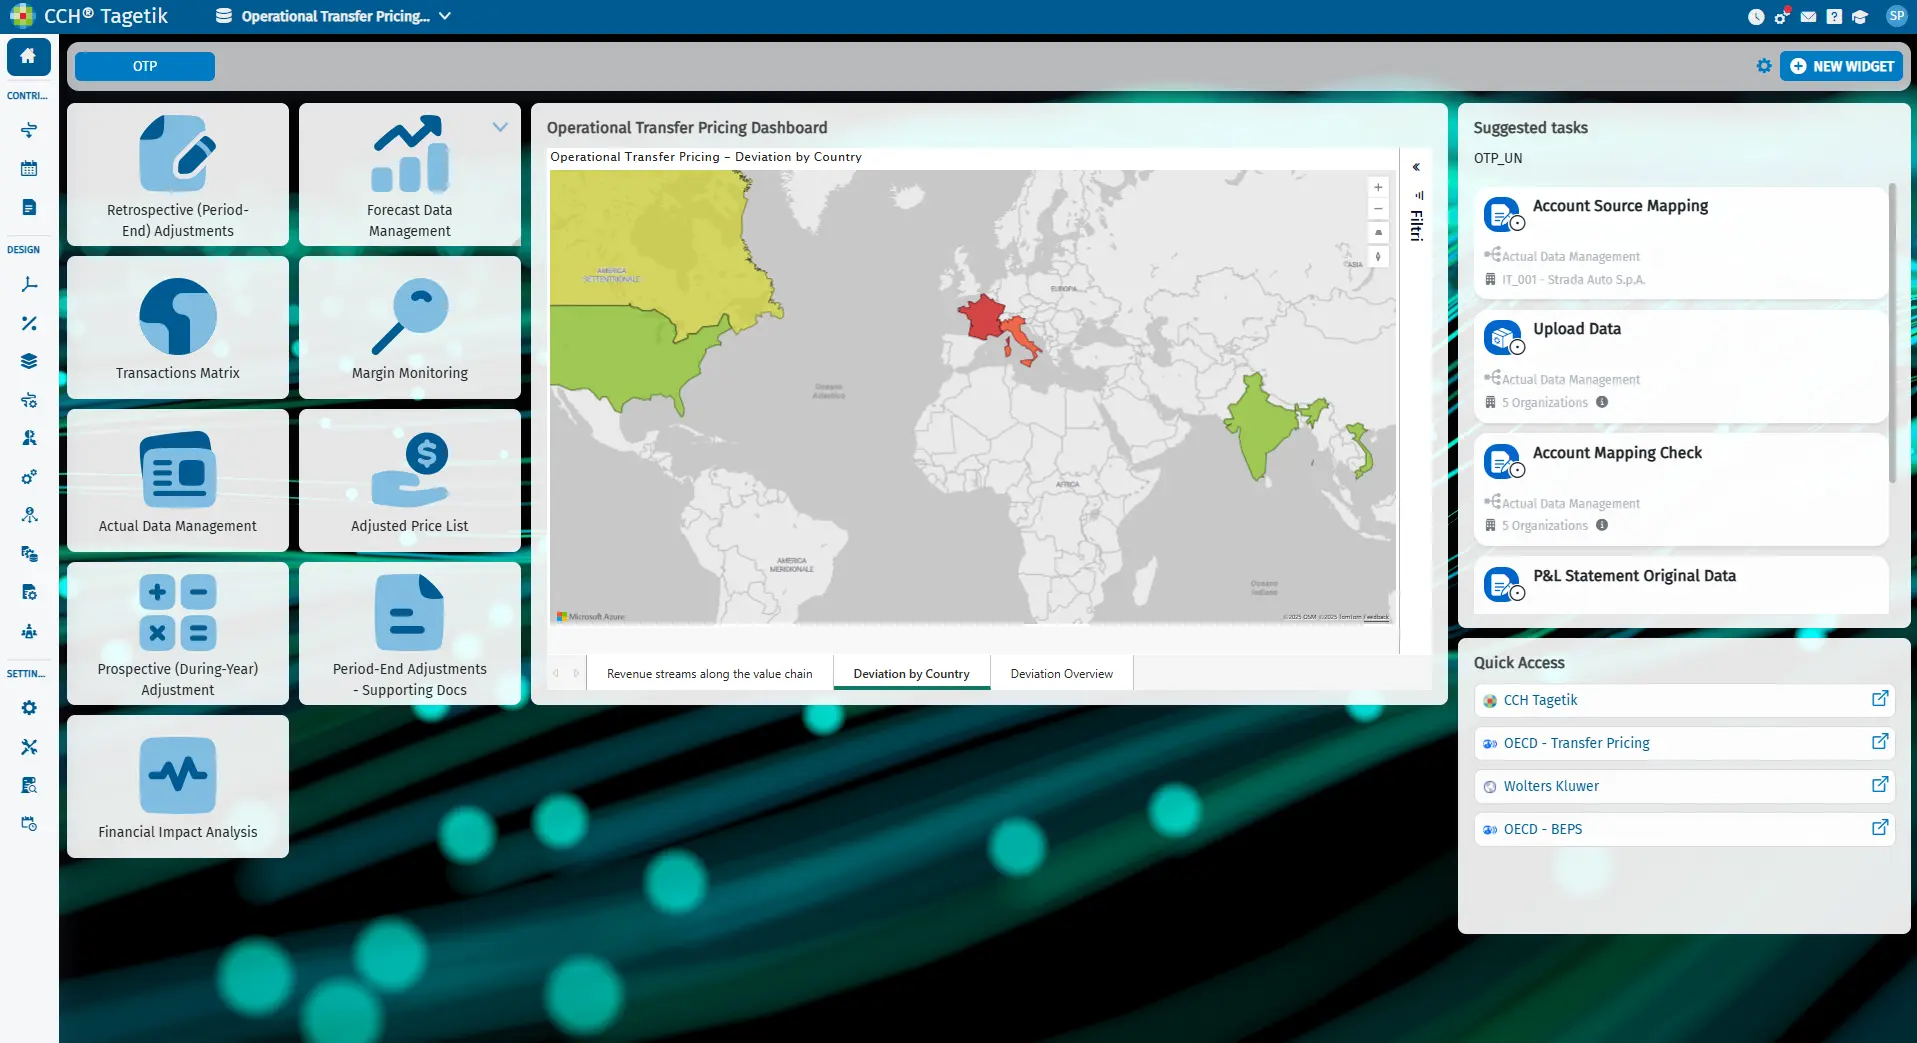
Task: Expand the Filtri filters pane
Action: point(1416,167)
